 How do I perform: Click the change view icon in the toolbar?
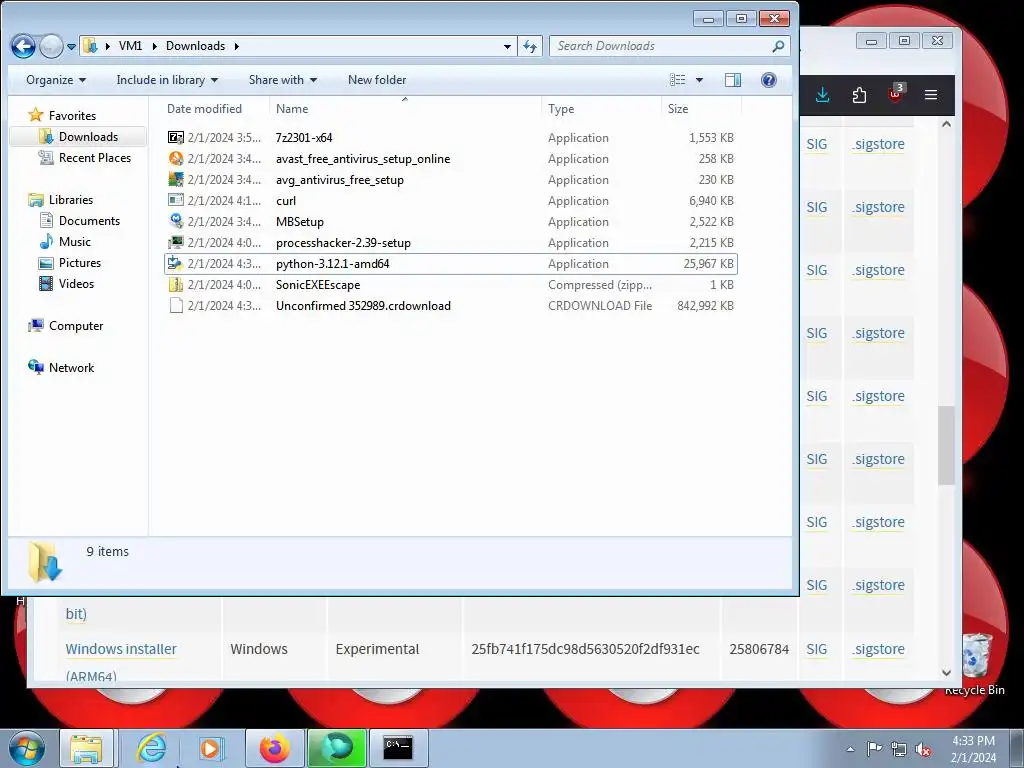tap(678, 80)
